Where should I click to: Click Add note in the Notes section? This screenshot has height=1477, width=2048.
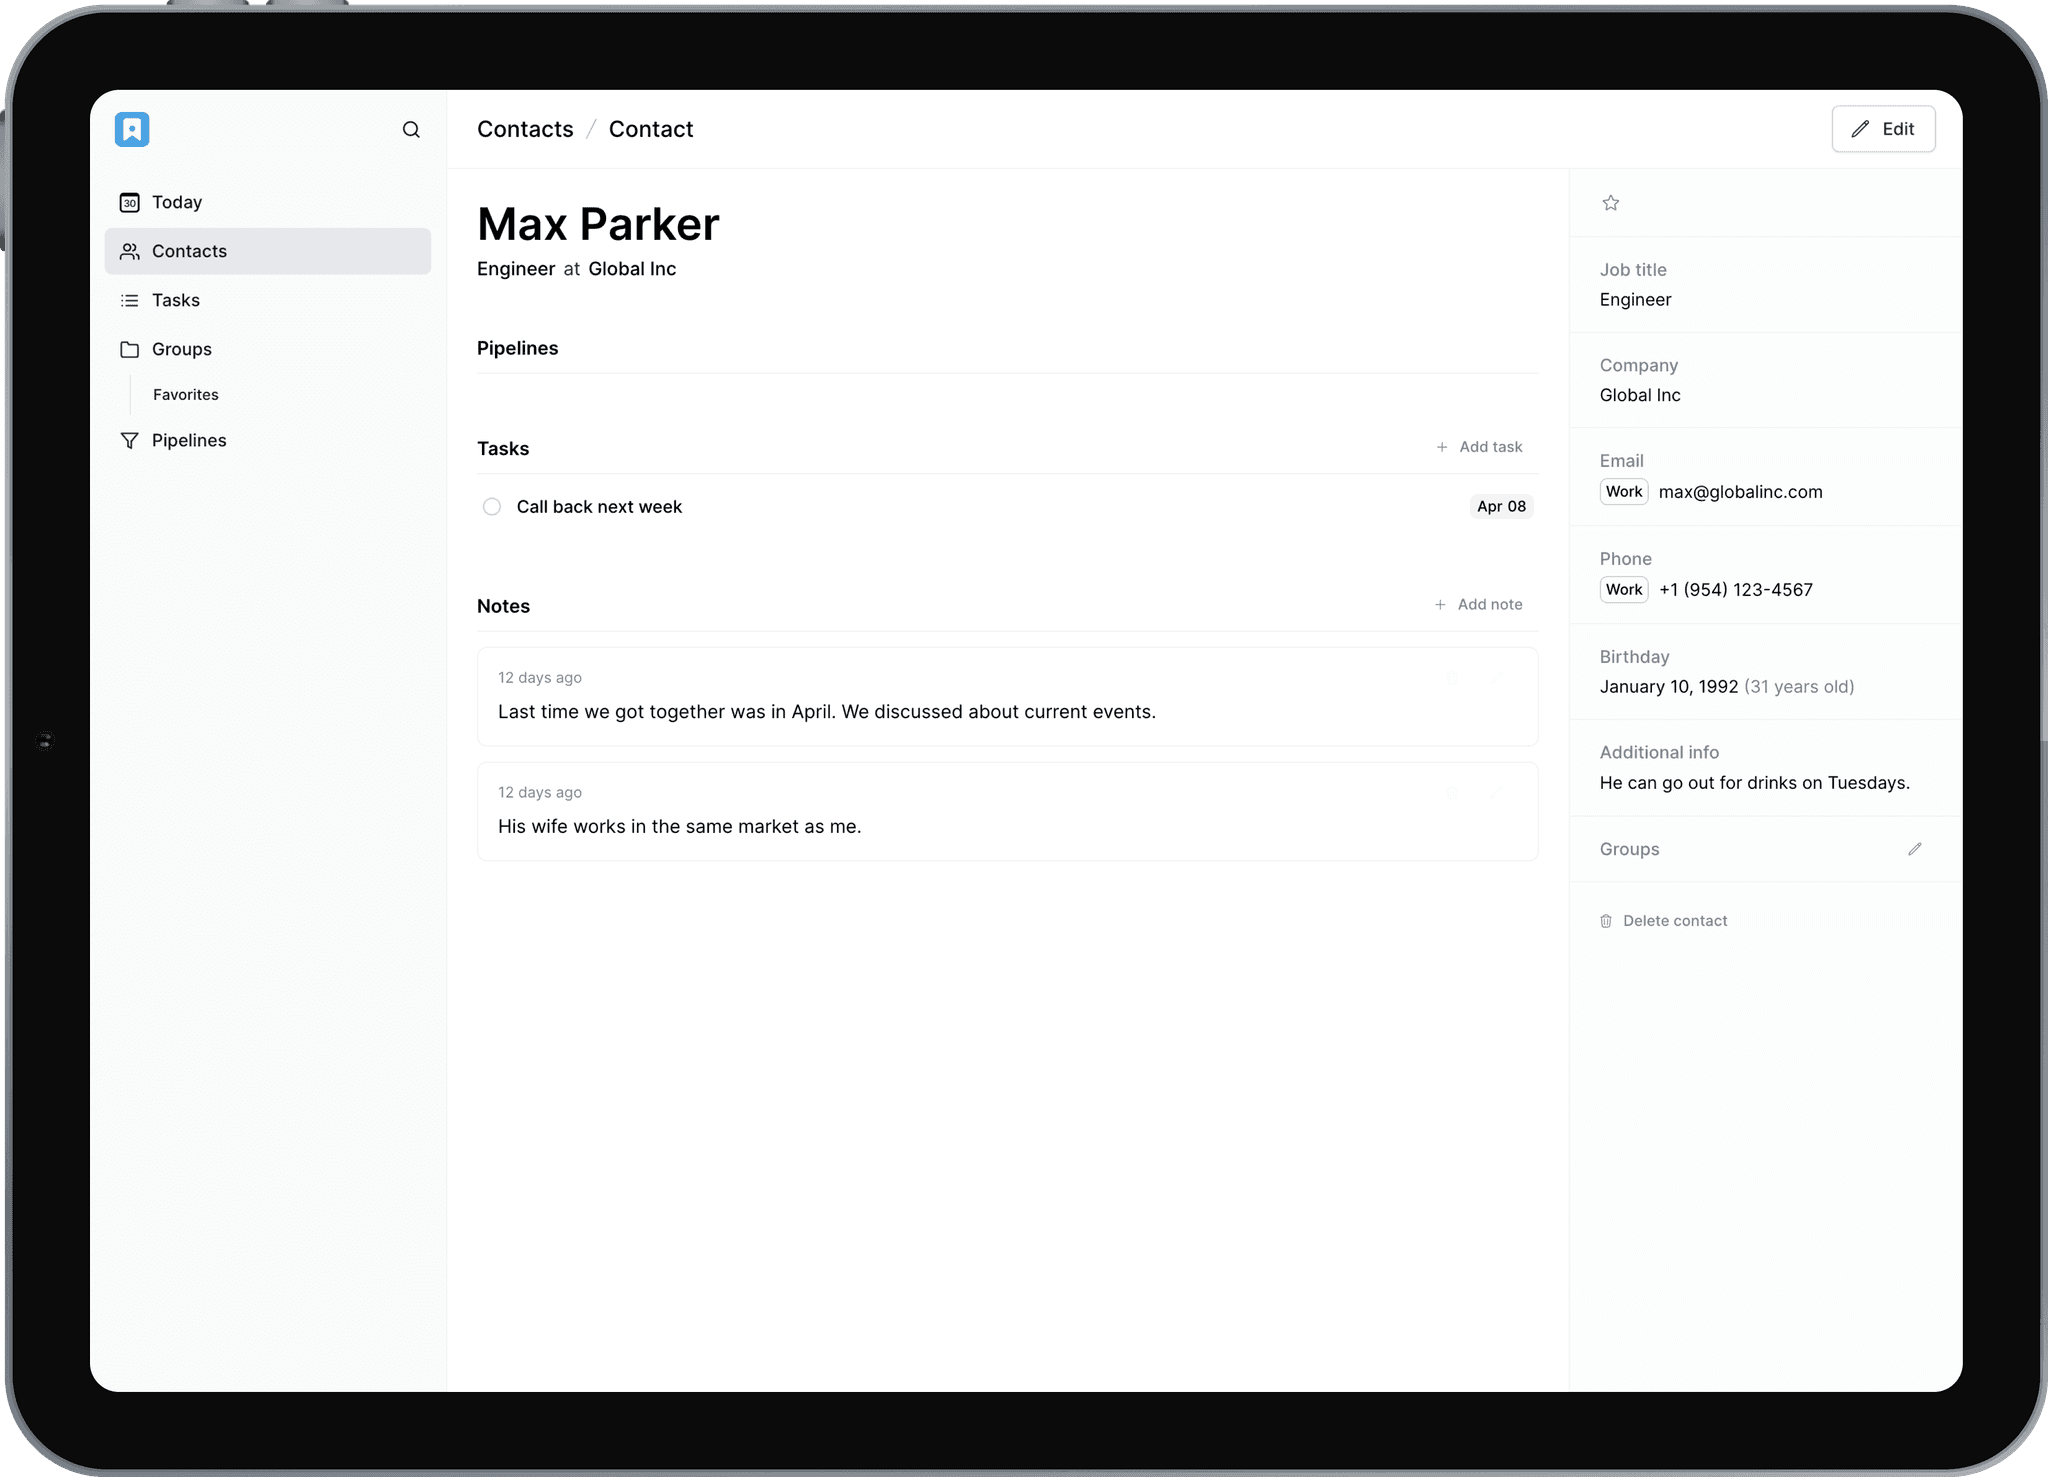pyautogui.click(x=1489, y=604)
